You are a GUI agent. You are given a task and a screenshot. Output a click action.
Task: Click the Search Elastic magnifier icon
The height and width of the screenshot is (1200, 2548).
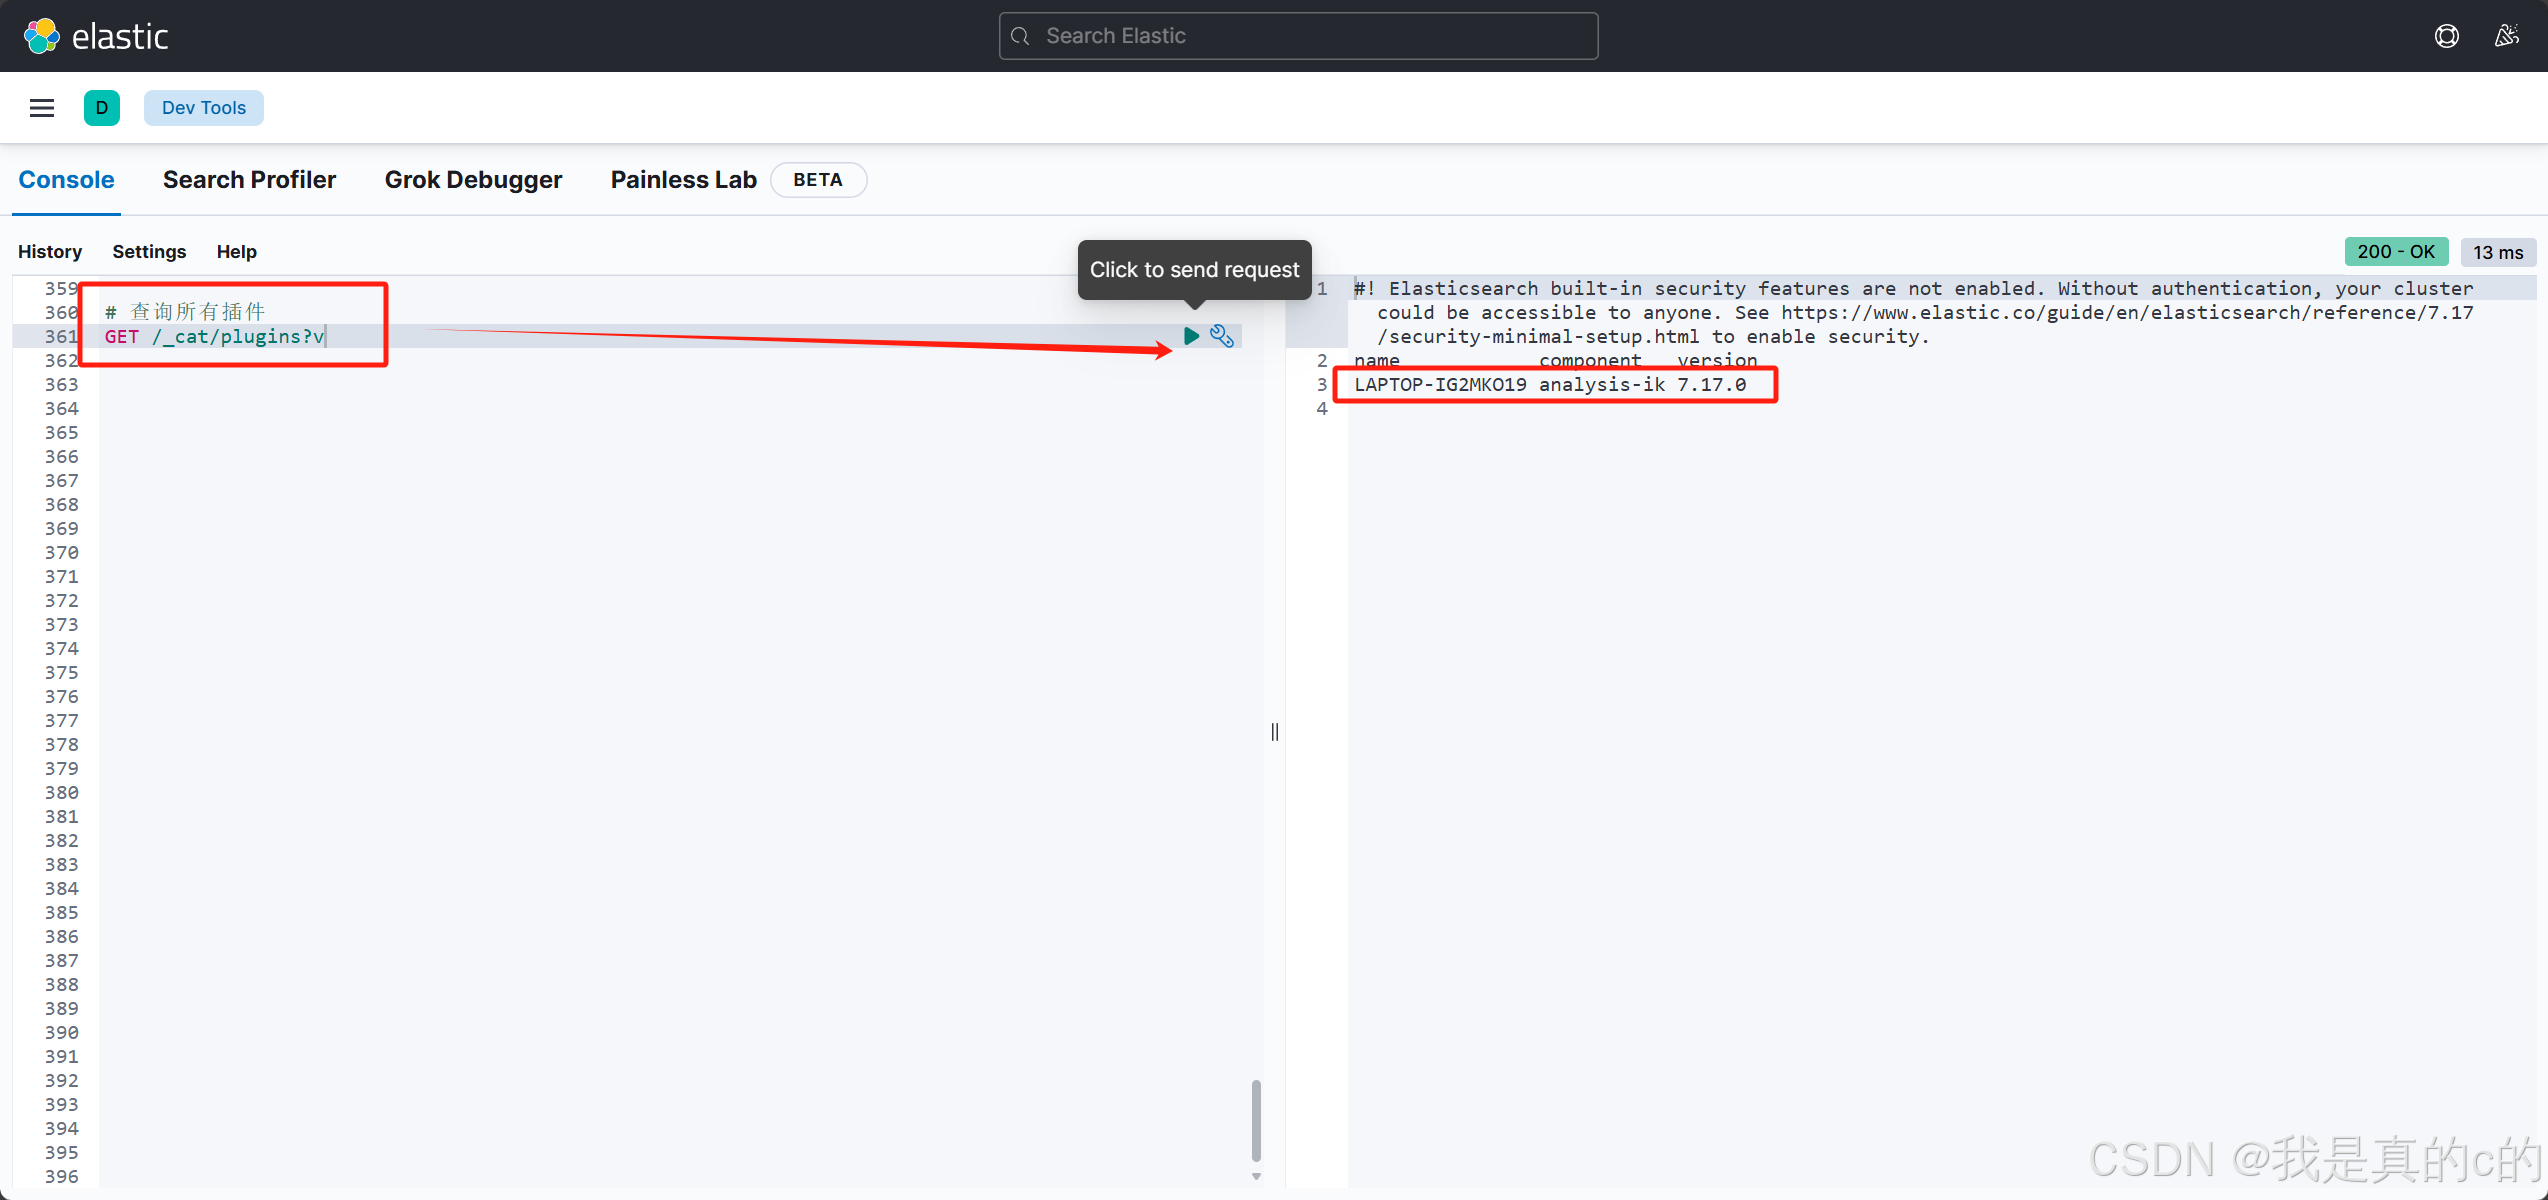(1020, 36)
